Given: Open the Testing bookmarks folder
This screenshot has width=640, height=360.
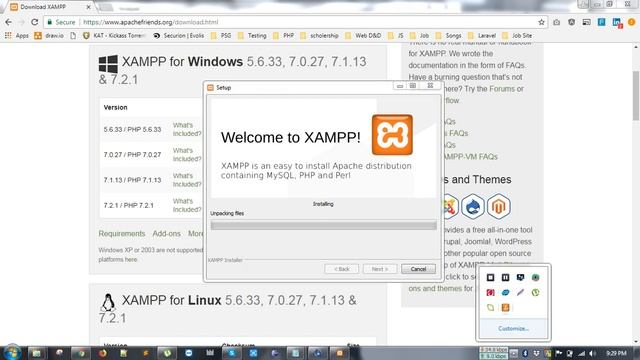Looking at the screenshot, I should pyautogui.click(x=252, y=36).
